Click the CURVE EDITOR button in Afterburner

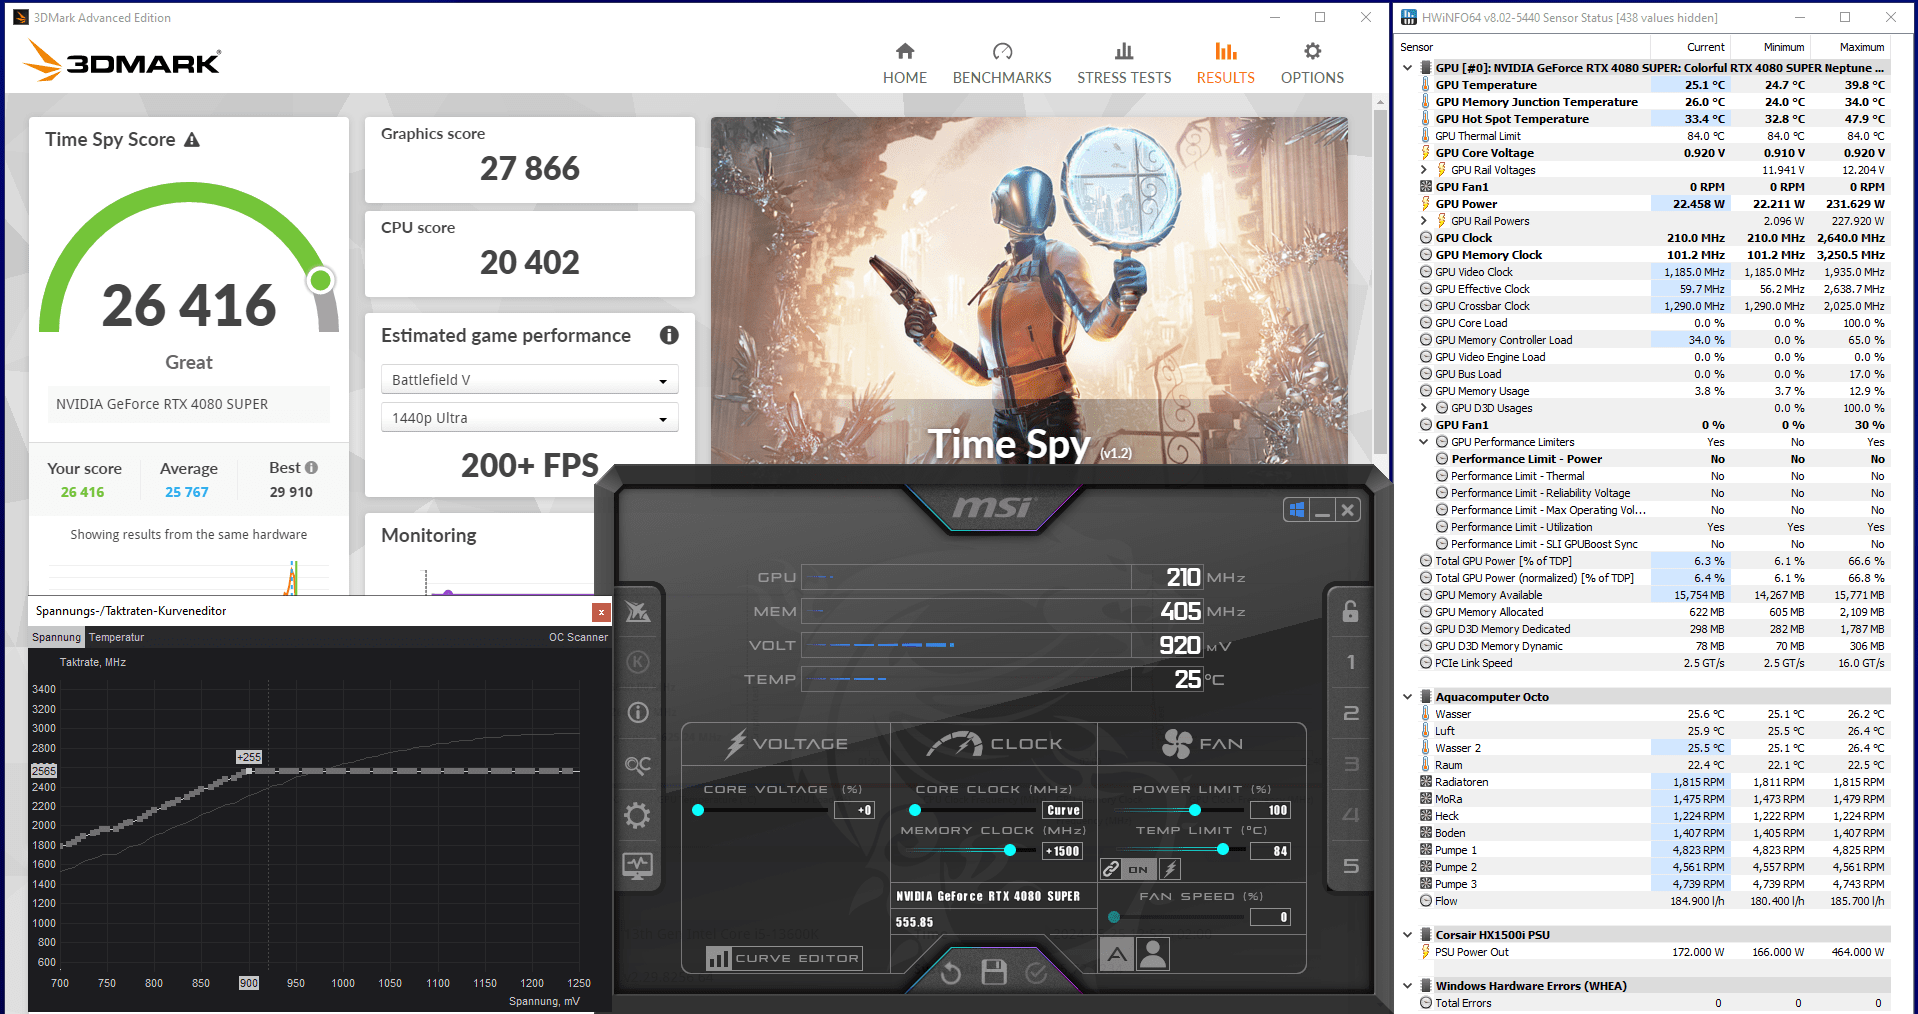tap(784, 958)
